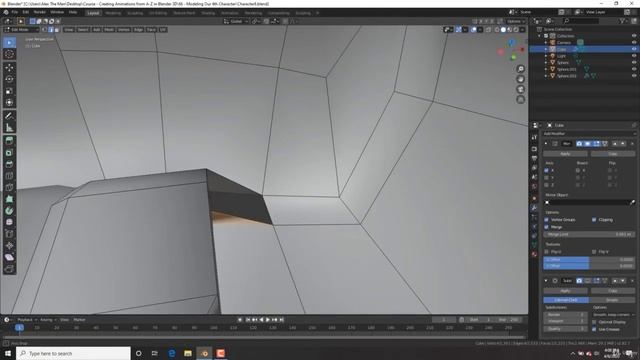
Task: Select the Select Box tool
Action: (9, 42)
